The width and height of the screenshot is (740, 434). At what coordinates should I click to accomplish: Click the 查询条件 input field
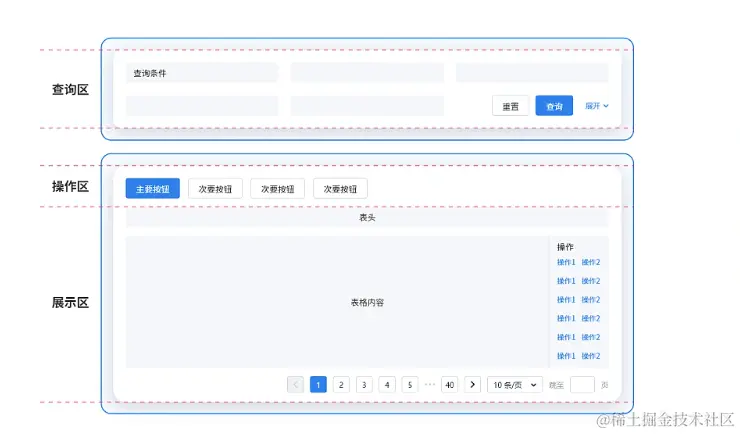[x=202, y=73]
